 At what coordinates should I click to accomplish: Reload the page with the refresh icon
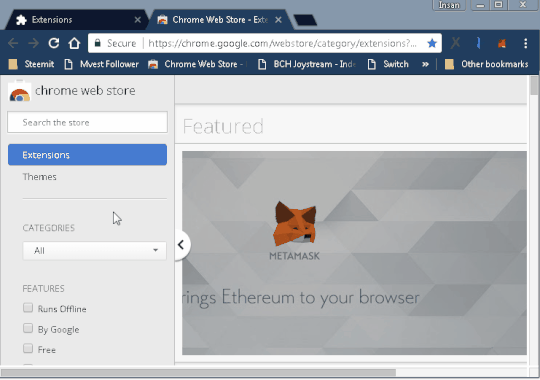pos(54,43)
